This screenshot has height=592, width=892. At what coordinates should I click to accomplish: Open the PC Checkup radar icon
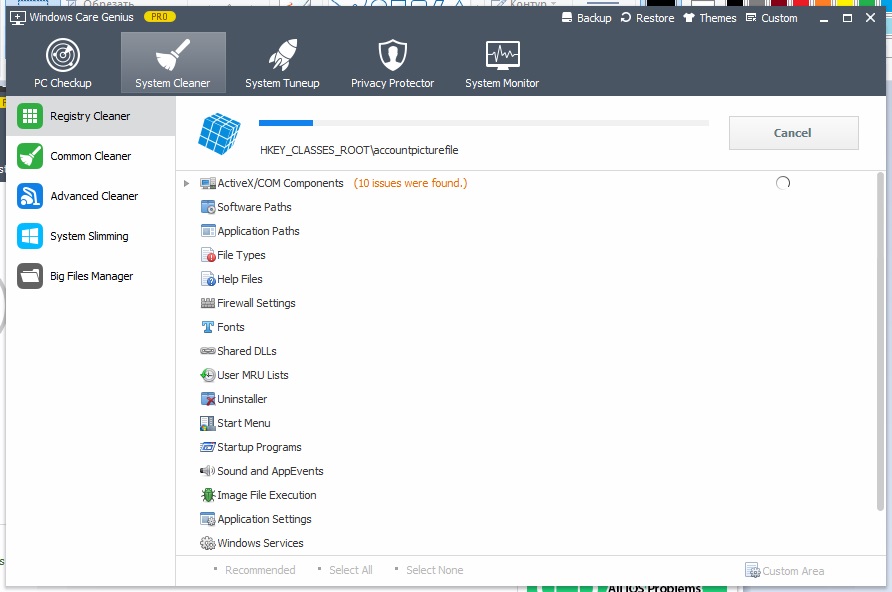pos(63,55)
